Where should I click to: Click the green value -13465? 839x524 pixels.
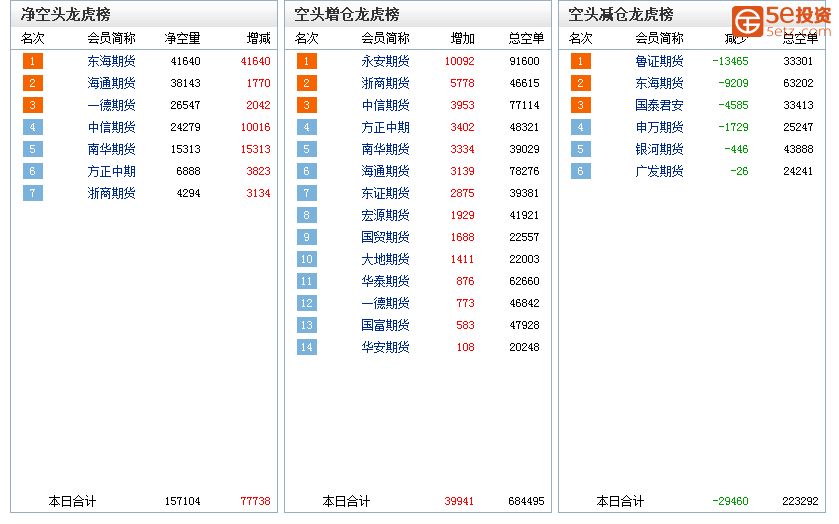(730, 61)
